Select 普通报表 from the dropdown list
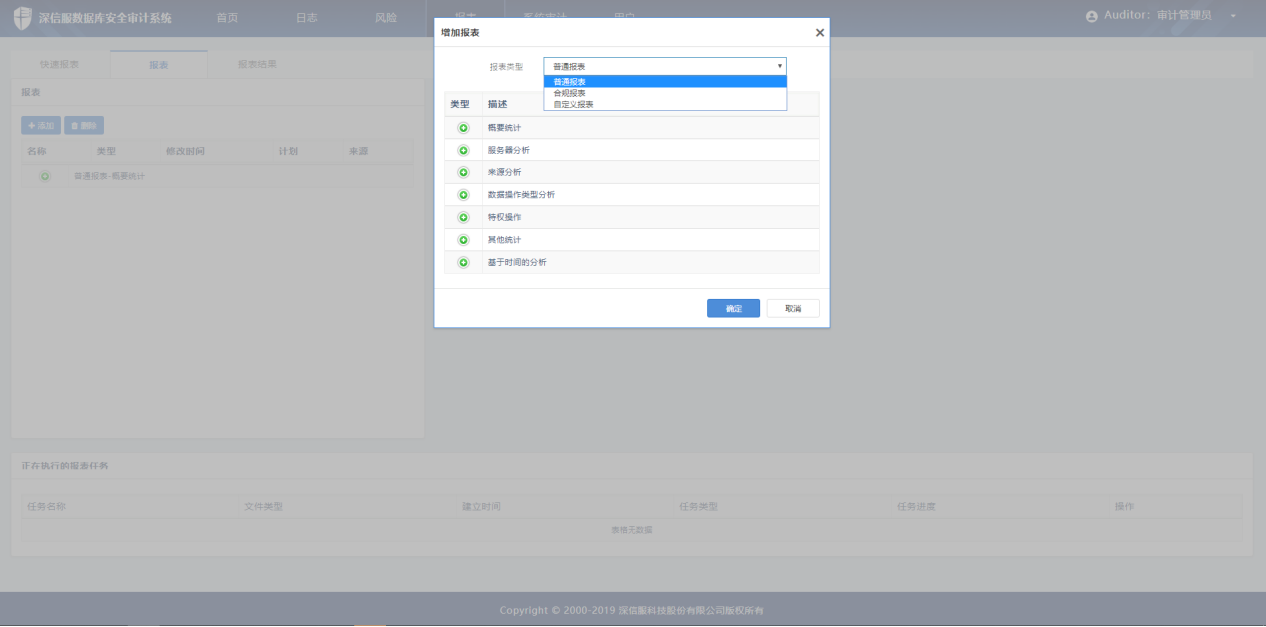1266x627 pixels. click(x=570, y=82)
